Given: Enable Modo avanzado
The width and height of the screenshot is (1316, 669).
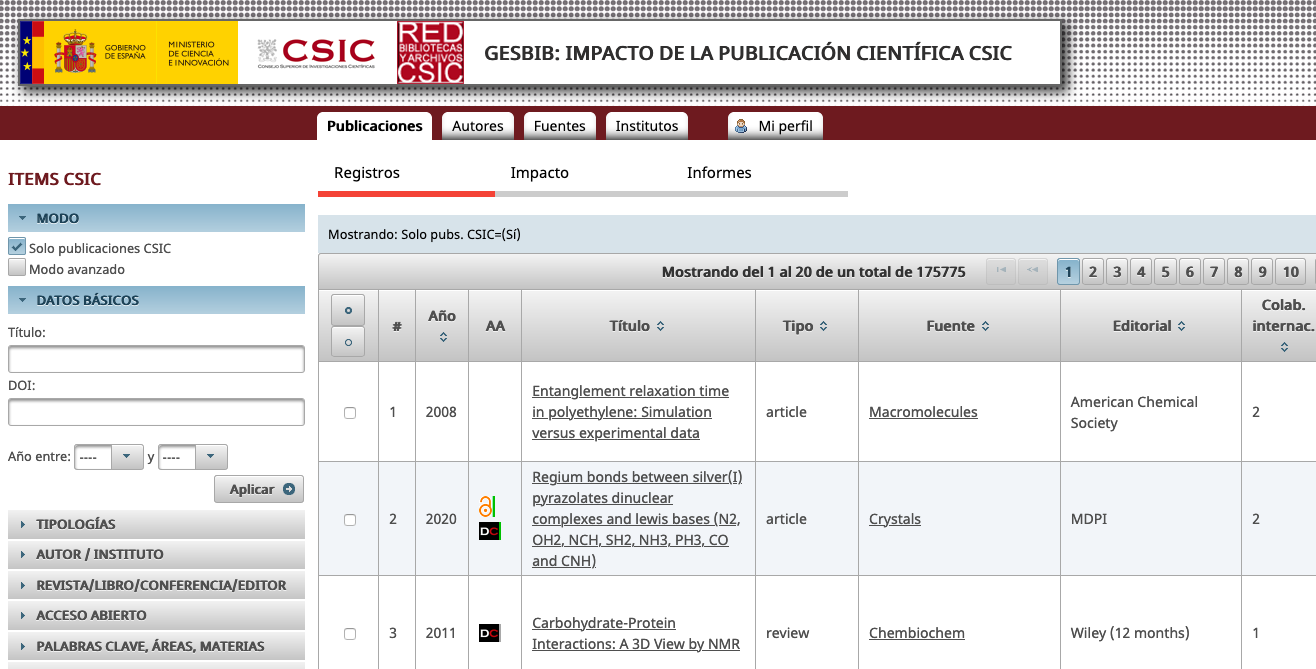Looking at the screenshot, I should pos(14,267).
